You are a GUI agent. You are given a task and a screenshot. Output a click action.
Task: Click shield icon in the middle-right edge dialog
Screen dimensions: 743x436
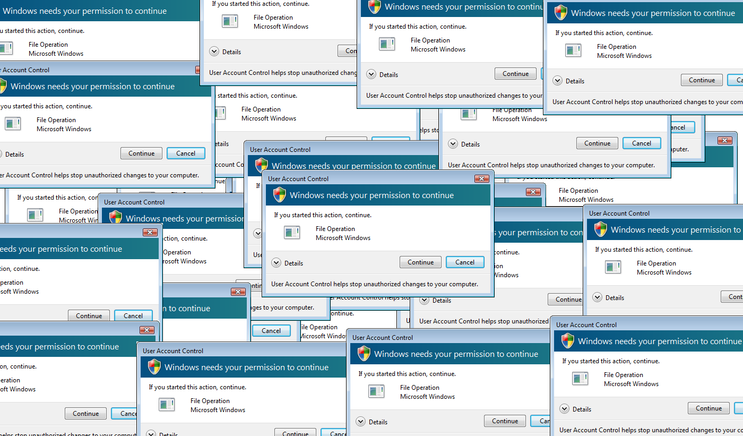[x=600, y=229]
